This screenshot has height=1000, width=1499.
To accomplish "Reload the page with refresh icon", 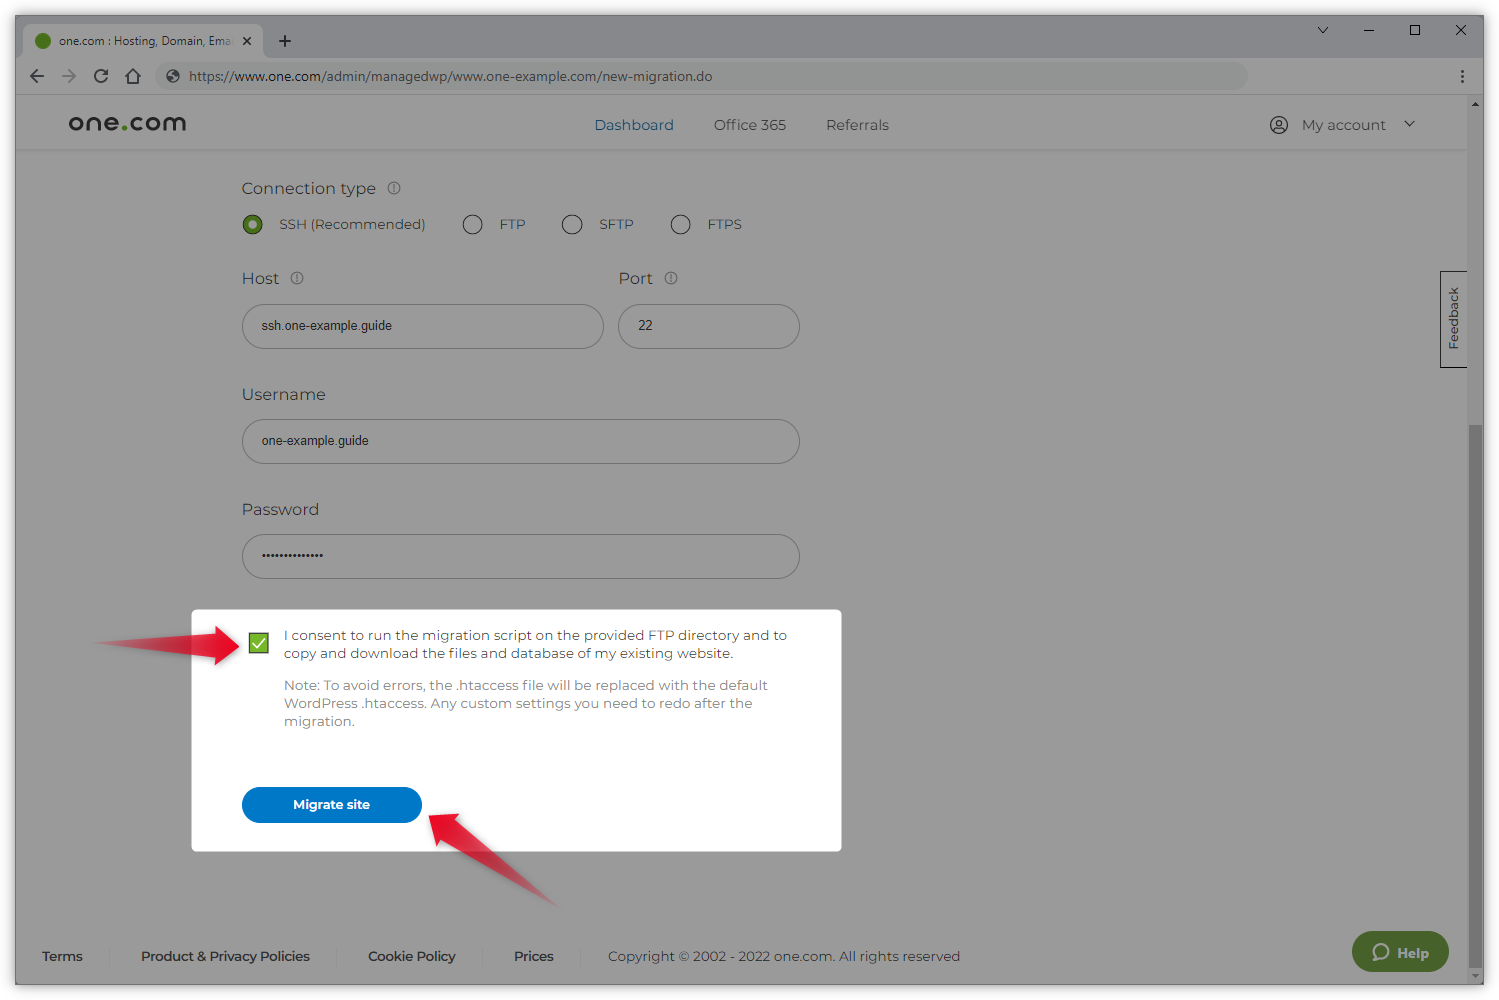I will click(x=101, y=76).
